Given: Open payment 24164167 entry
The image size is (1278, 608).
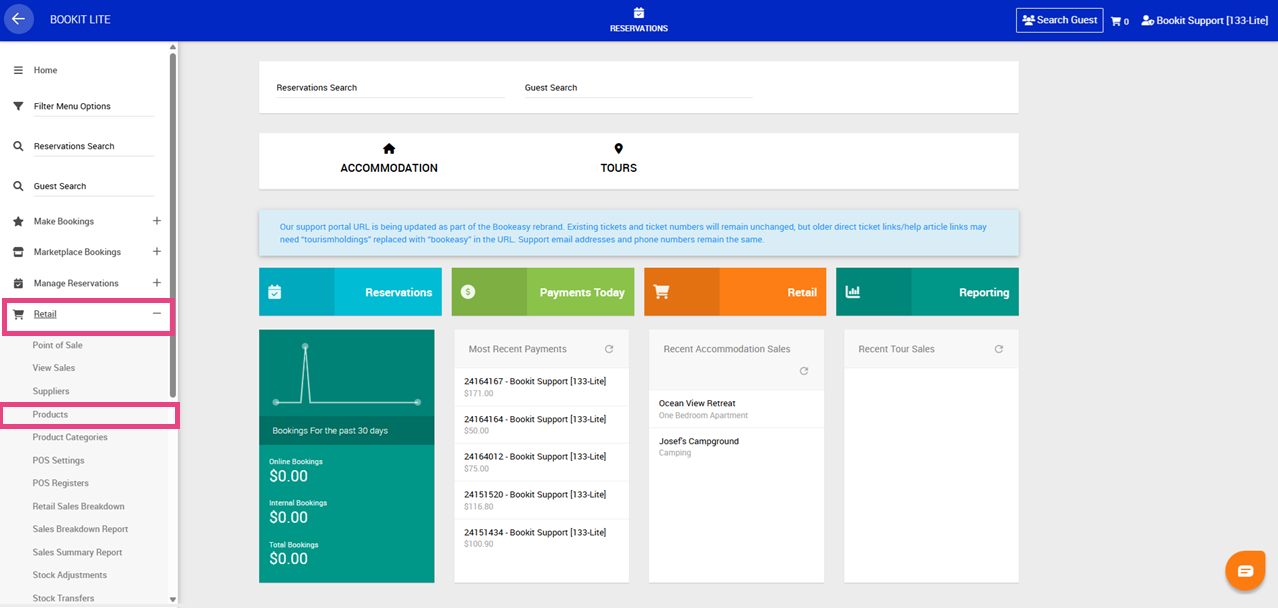Looking at the screenshot, I should (x=541, y=387).
